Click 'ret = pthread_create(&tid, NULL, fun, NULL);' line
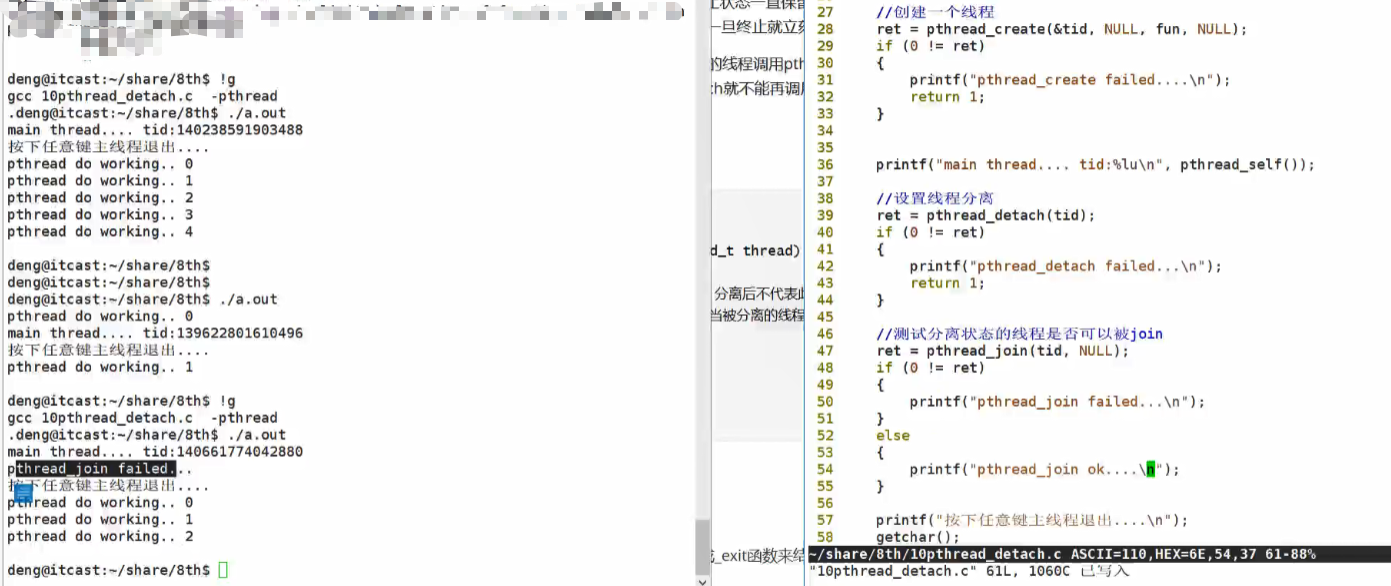 click(1062, 29)
